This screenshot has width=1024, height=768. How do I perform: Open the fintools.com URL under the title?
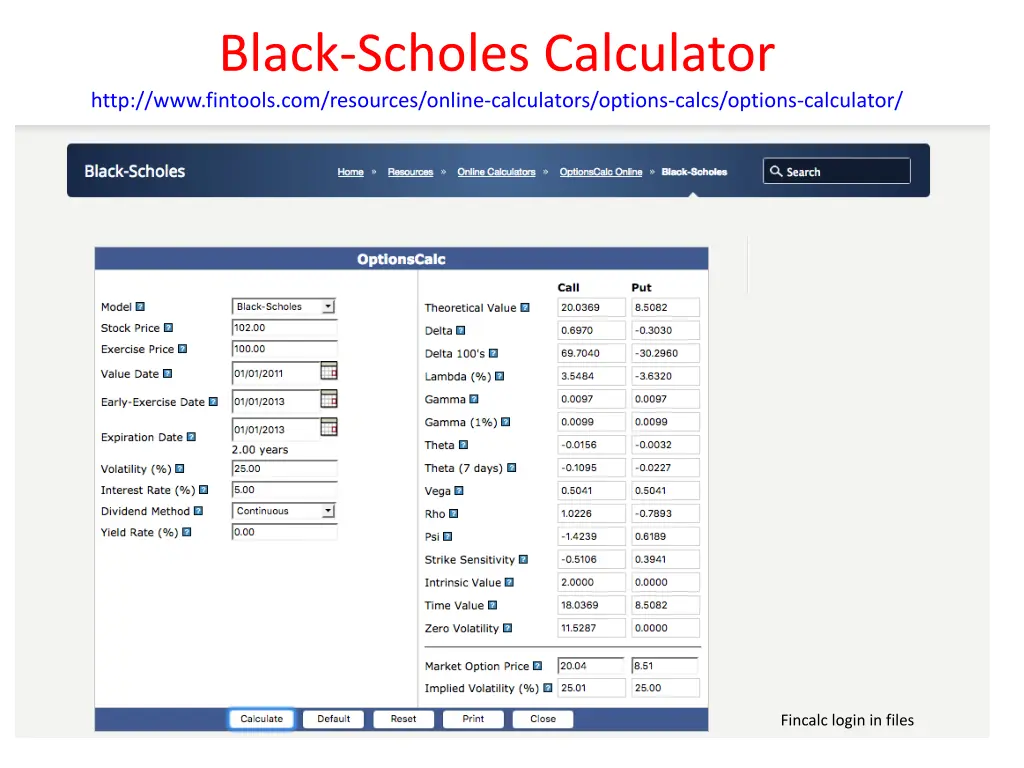(x=497, y=100)
